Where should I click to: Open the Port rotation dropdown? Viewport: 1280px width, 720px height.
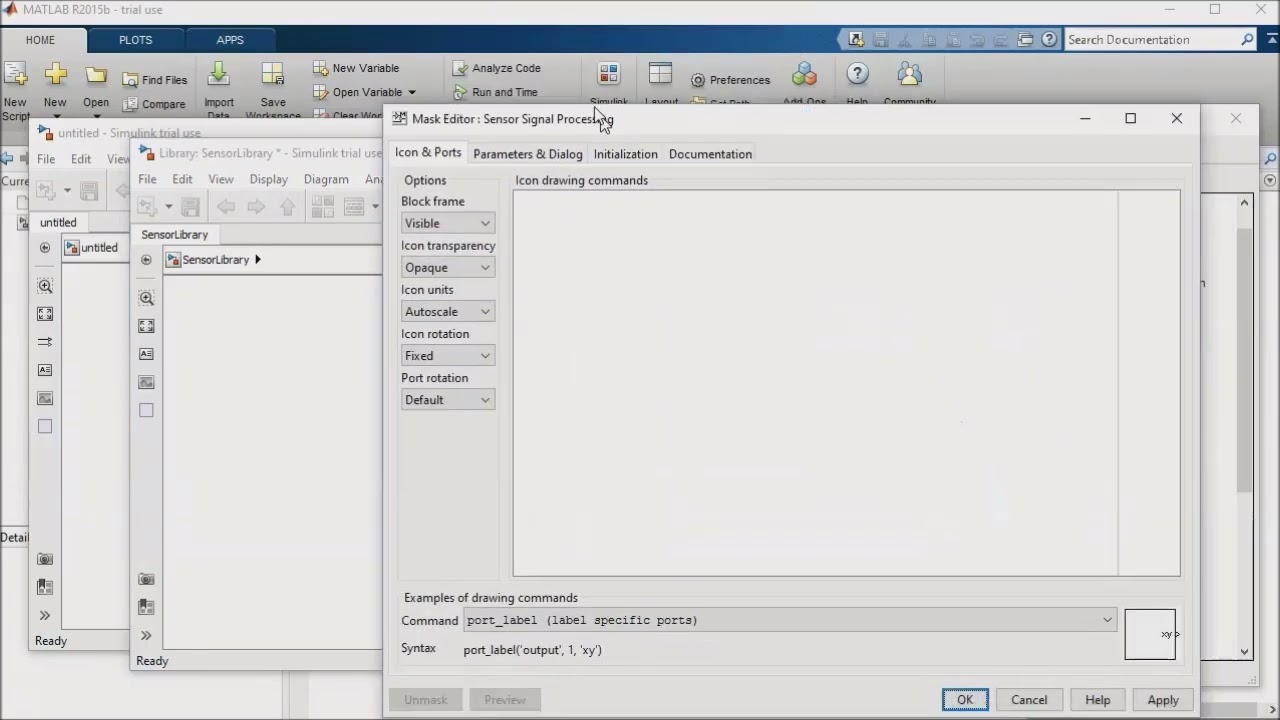(x=447, y=399)
